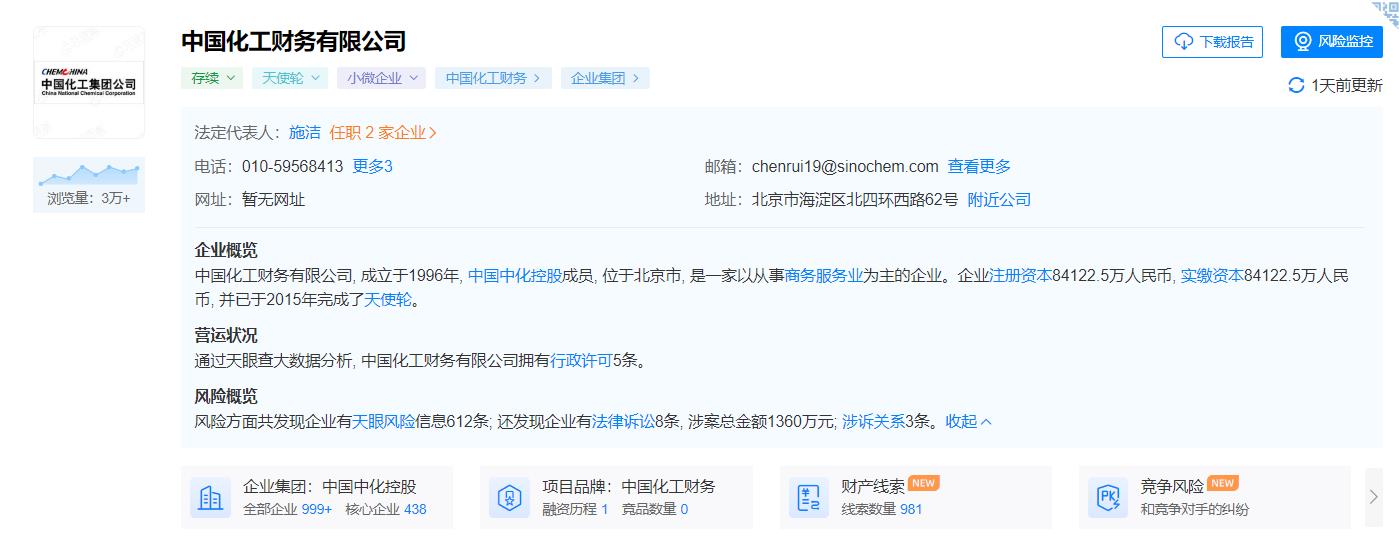Image resolution: width=1400 pixels, height=541 pixels.
Task: Open 附近公司 nearby companies link
Action: point(999,200)
